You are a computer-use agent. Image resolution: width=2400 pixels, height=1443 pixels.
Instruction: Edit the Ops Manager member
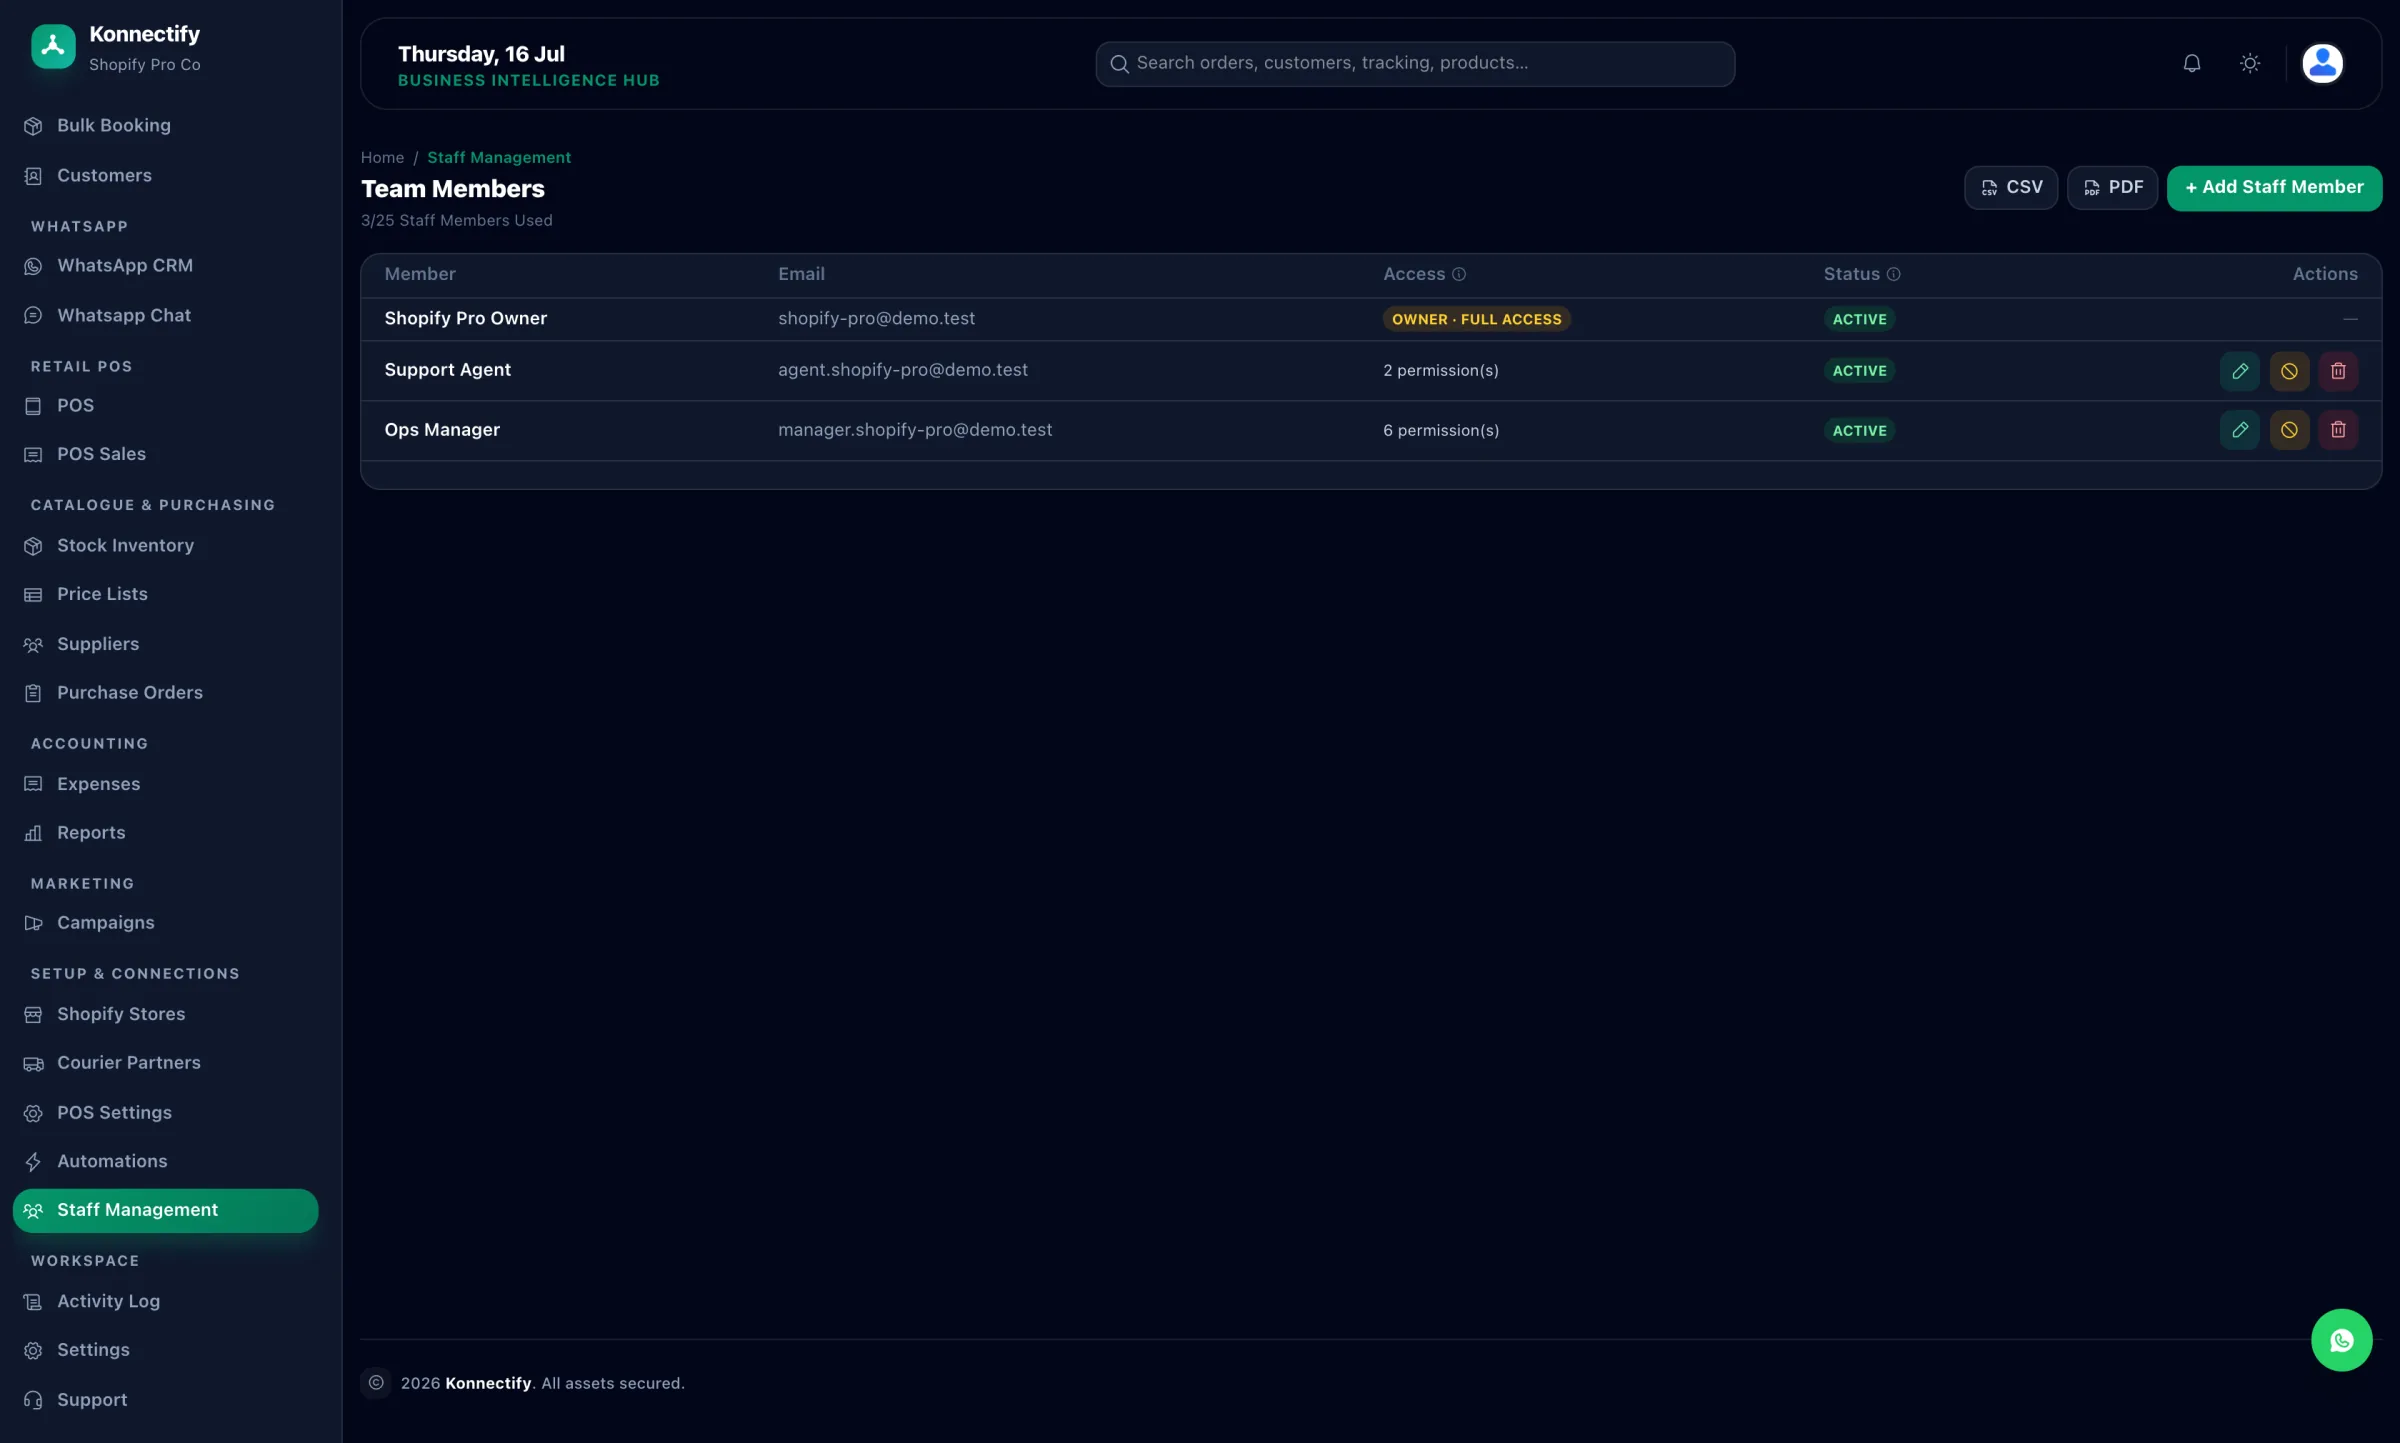[2240, 430]
